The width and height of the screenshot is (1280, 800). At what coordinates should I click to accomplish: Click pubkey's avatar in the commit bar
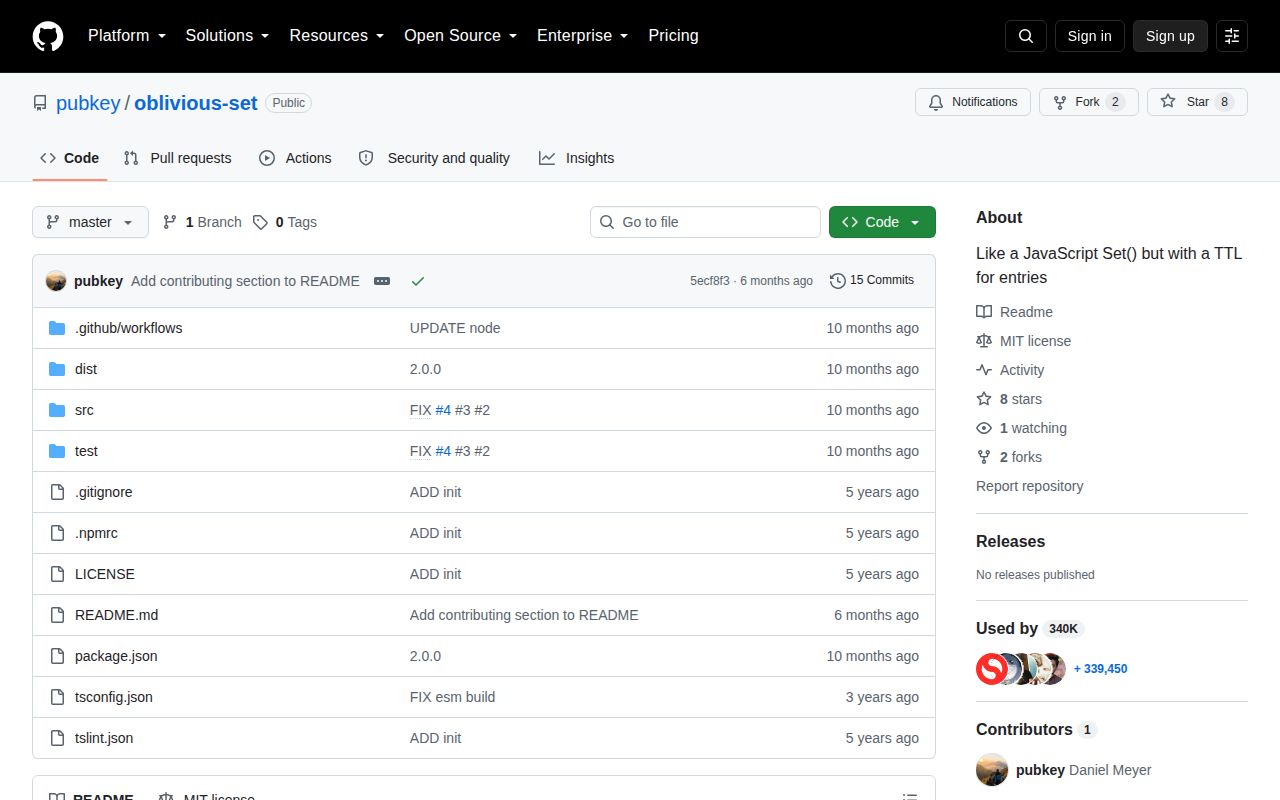[56, 281]
